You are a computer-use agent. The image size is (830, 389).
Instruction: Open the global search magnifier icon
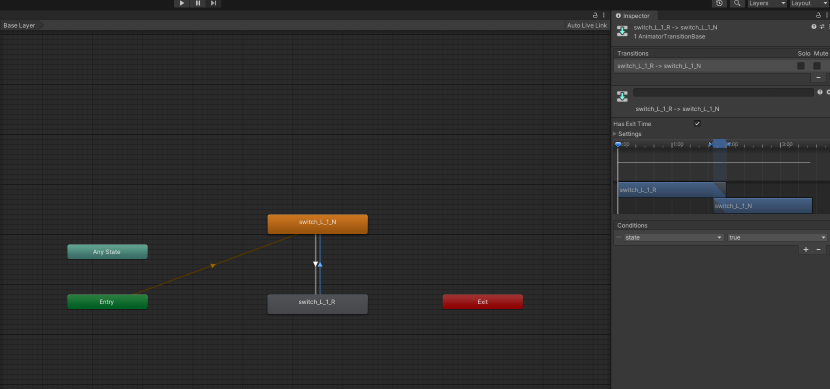737,3
